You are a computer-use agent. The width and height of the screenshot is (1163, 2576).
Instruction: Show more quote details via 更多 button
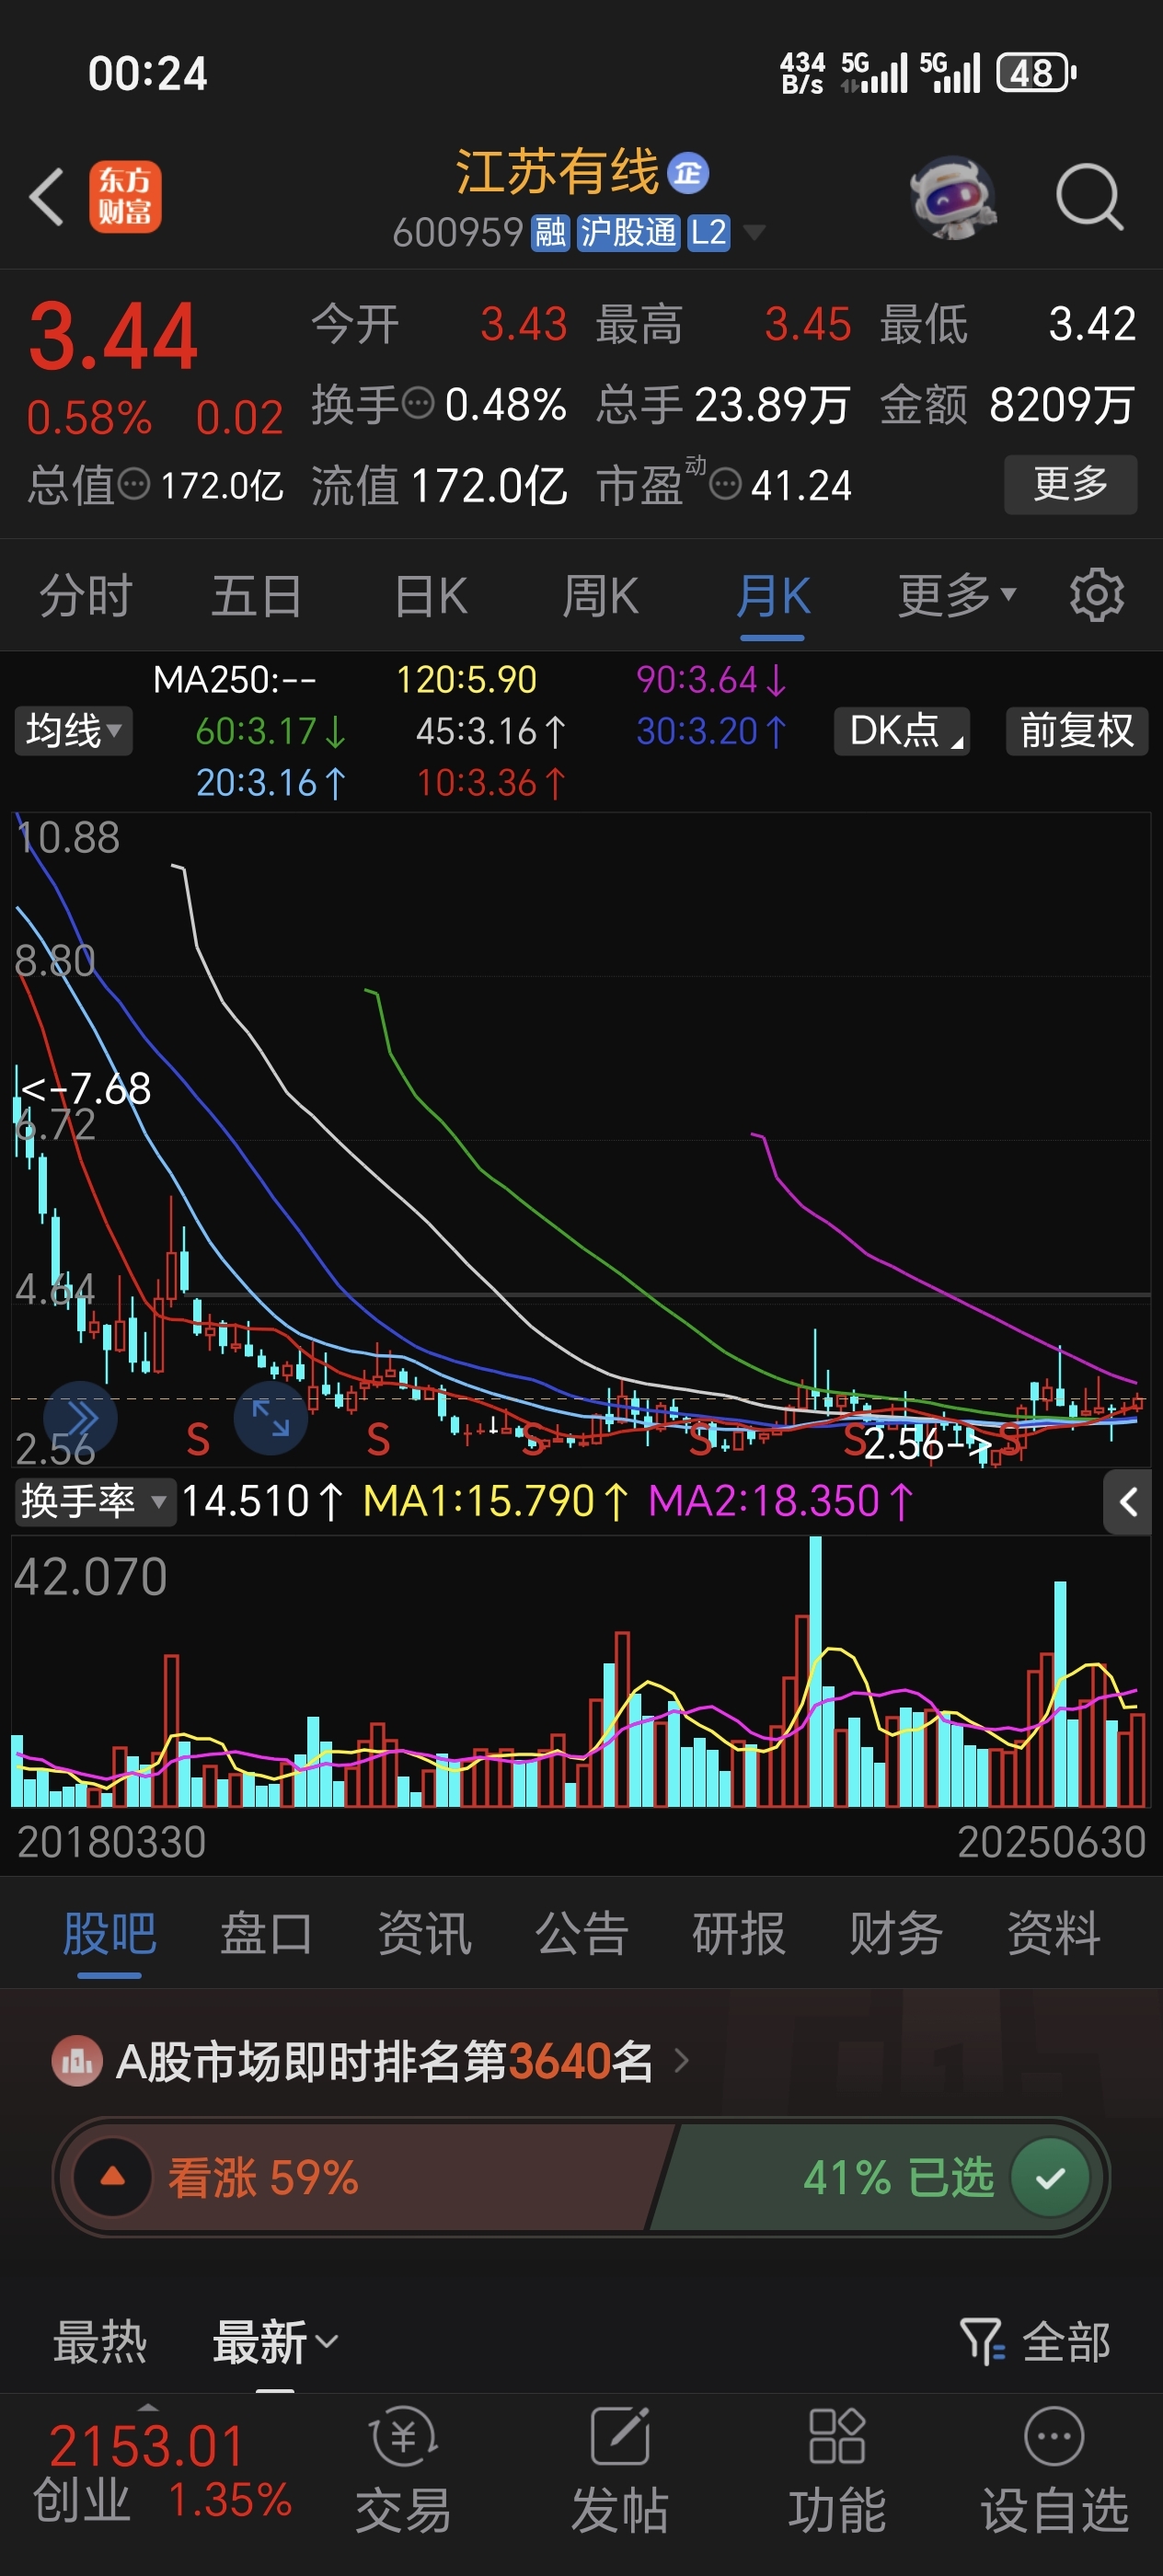1070,485
